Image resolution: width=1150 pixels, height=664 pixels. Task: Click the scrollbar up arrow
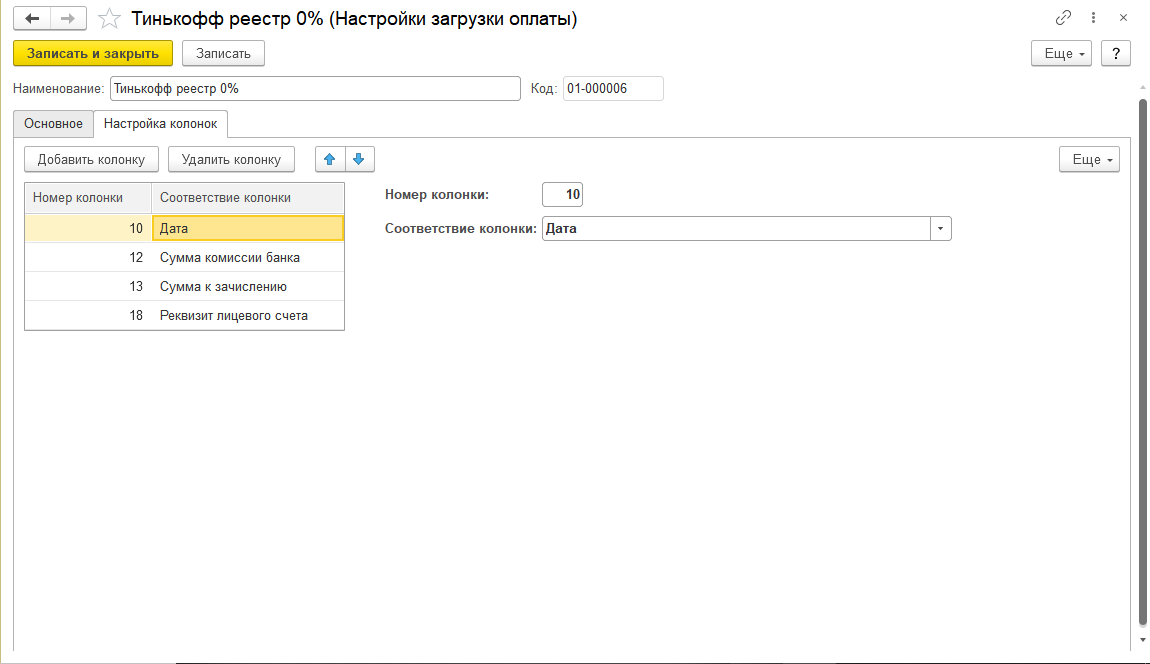(x=1142, y=89)
